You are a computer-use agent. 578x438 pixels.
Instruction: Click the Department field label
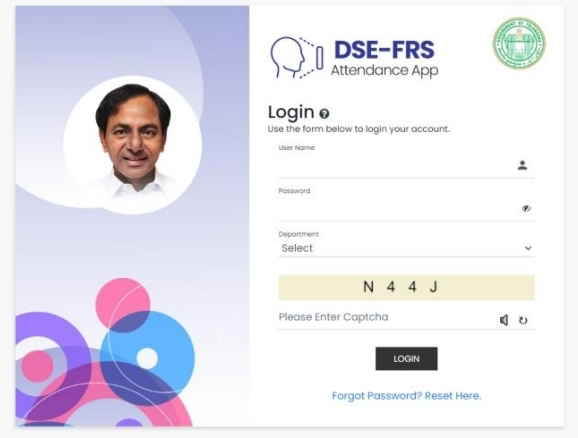coord(298,234)
